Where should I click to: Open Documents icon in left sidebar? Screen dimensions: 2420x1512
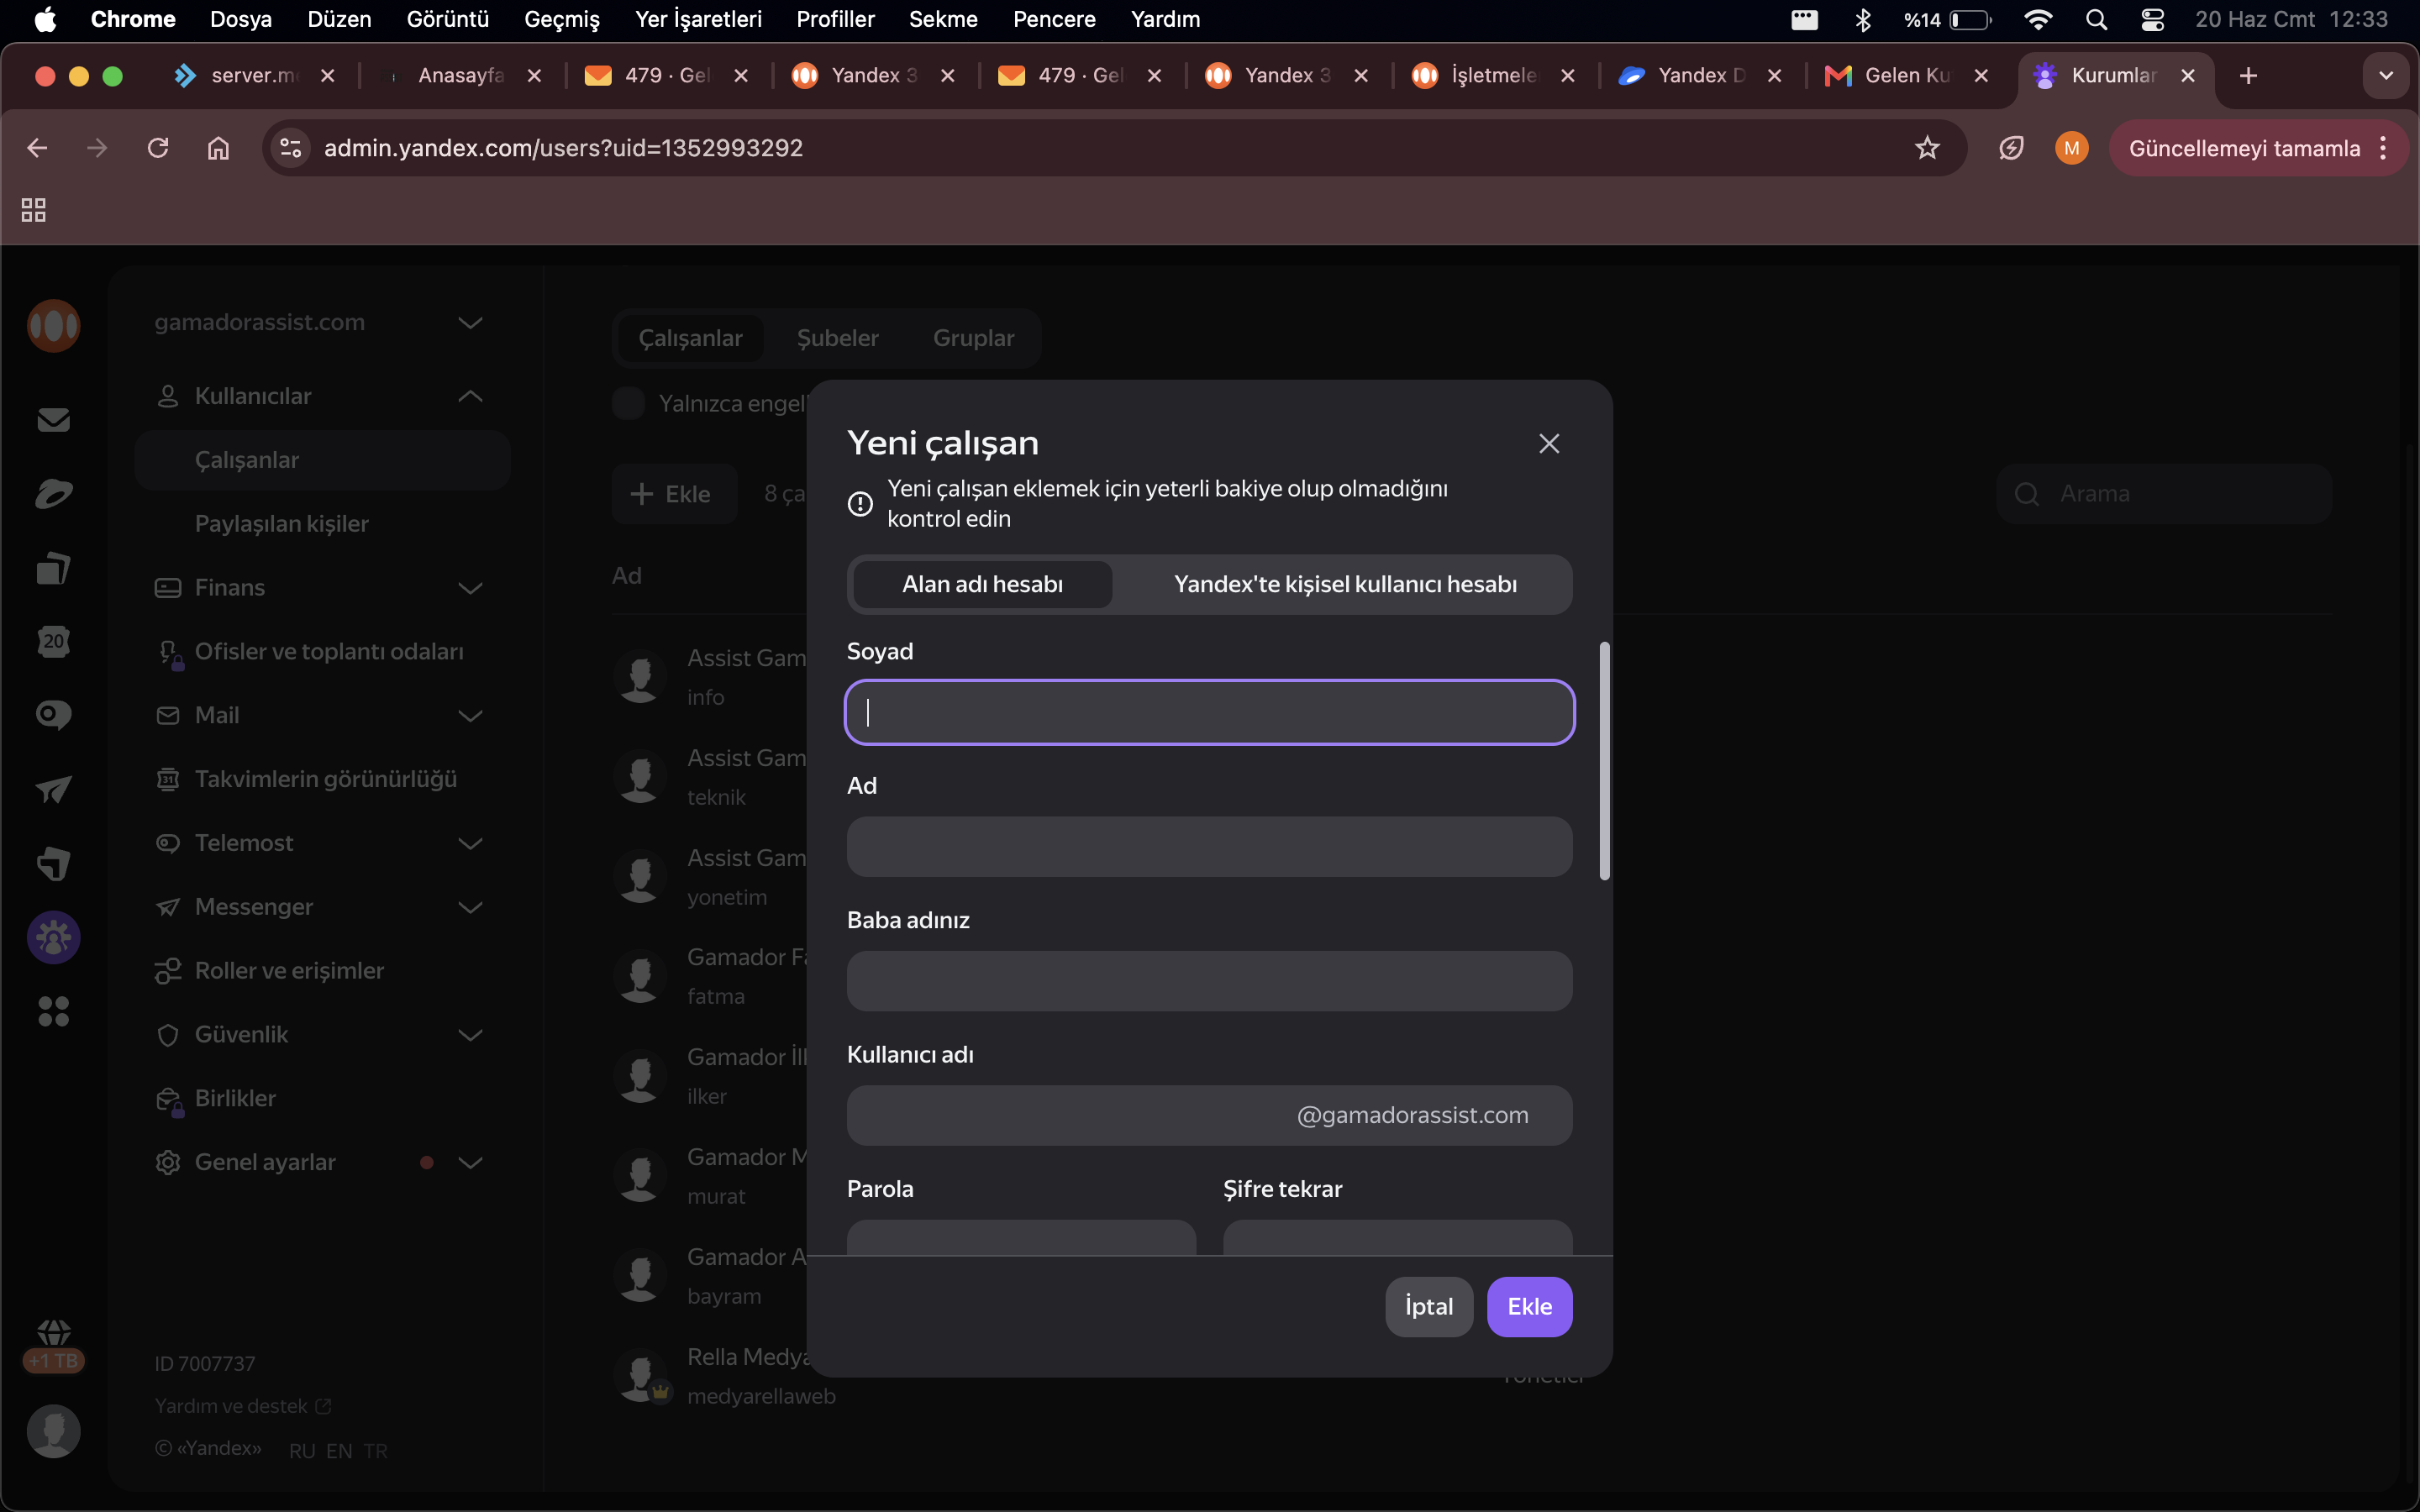[53, 568]
